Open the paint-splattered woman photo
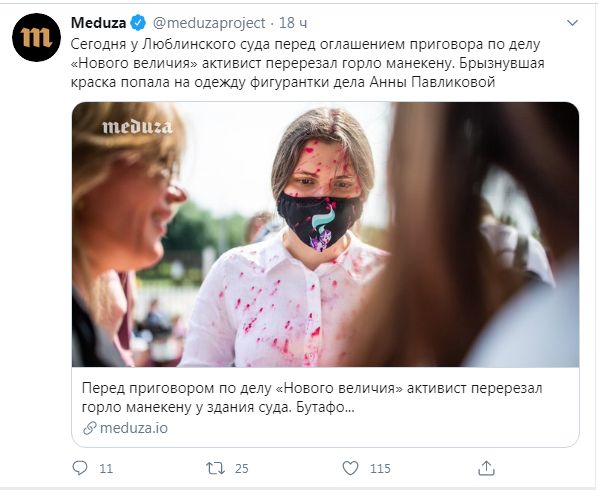Viewport: 598px width, 490px height. pos(325,235)
